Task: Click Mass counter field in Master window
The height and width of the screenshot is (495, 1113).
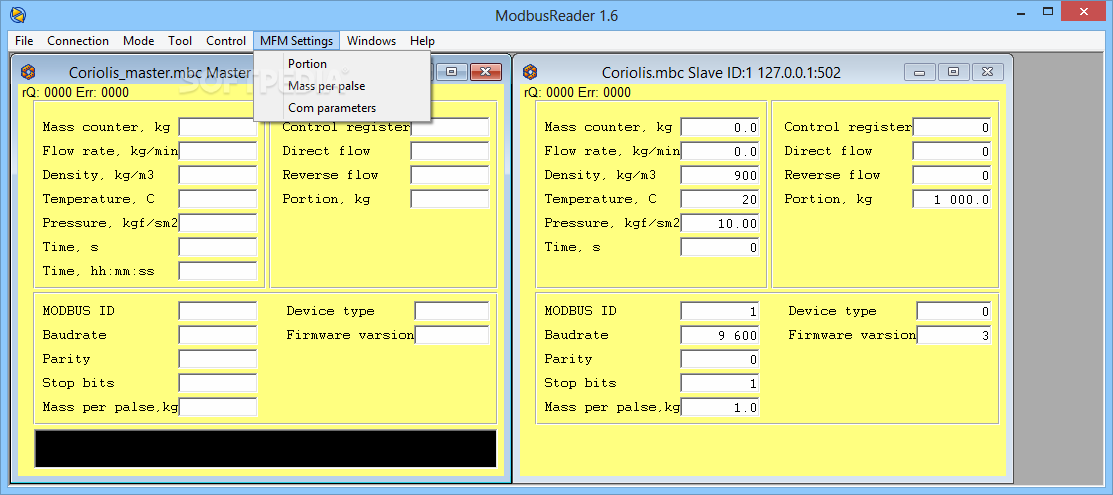Action: pyautogui.click(x=218, y=127)
